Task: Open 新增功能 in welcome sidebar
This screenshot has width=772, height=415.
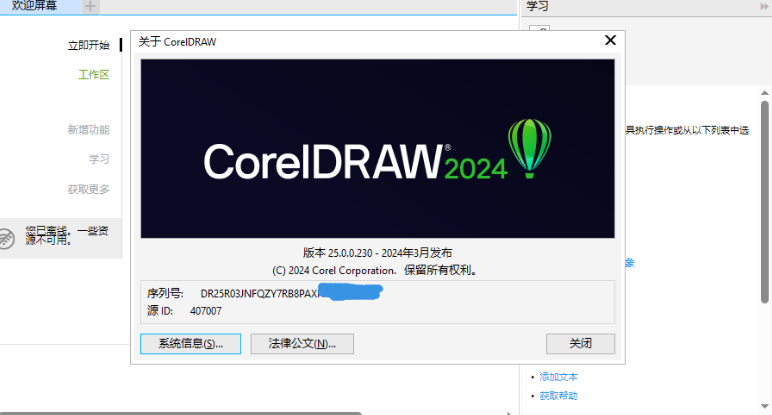Action: (89, 129)
